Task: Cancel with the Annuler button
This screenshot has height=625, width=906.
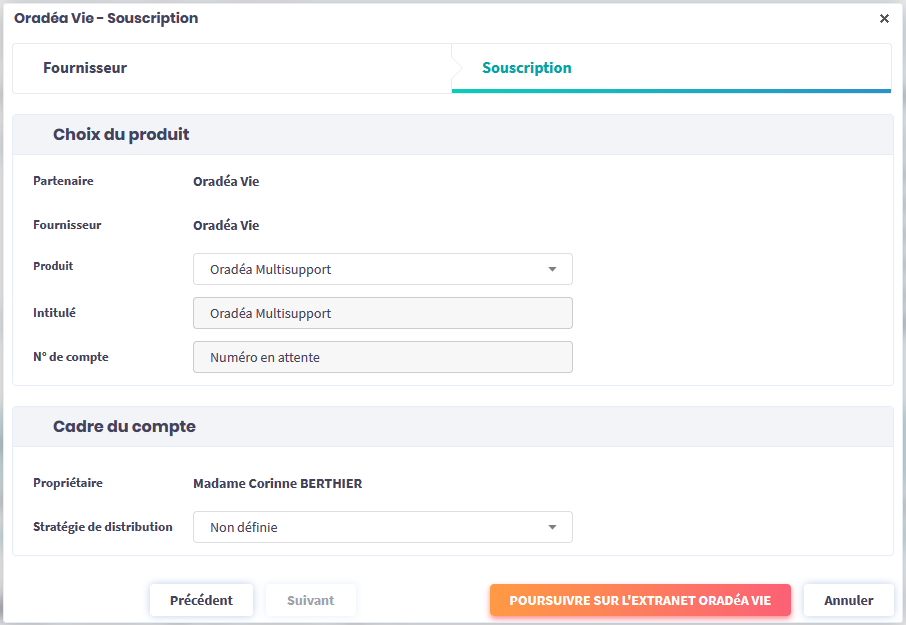Action: click(848, 600)
